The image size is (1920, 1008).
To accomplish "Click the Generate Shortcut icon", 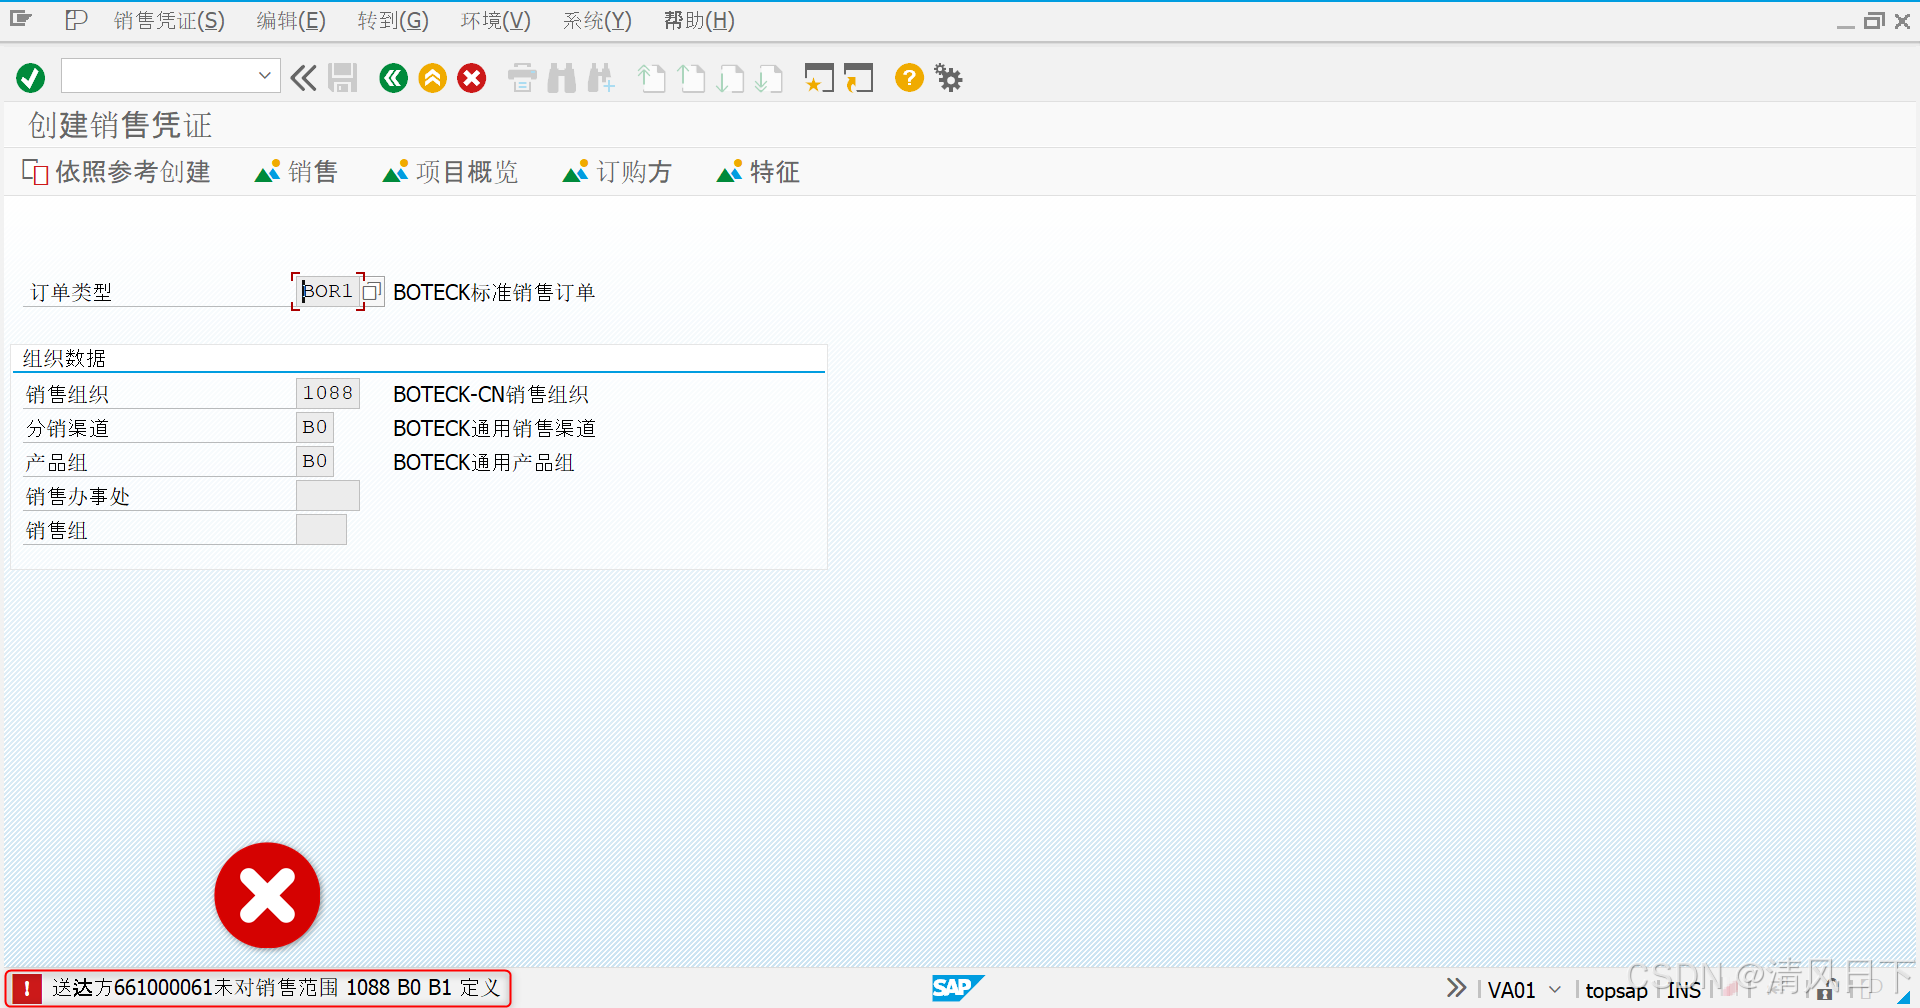I will (x=858, y=78).
